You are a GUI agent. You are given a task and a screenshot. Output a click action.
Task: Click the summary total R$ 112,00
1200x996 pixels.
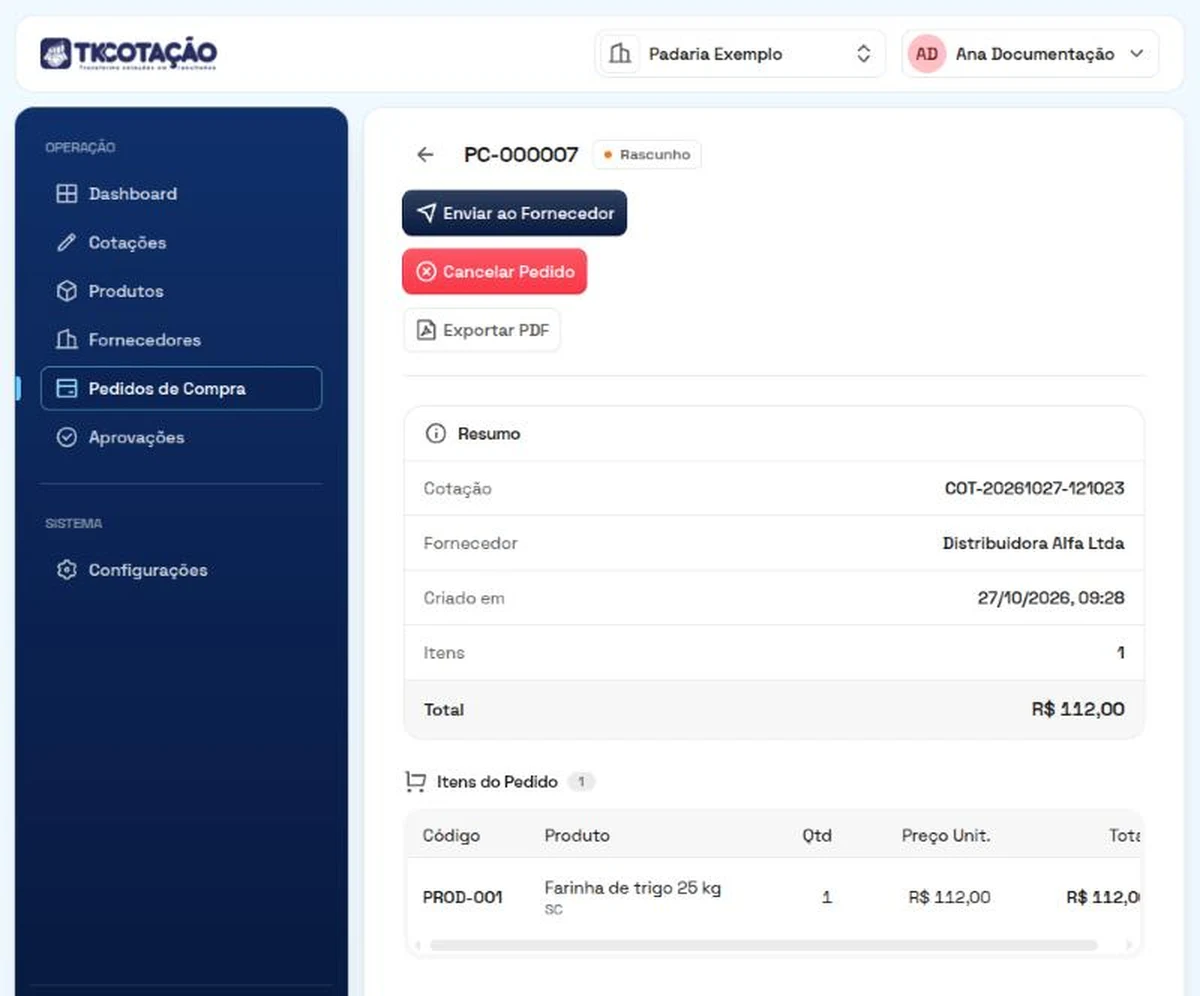click(1078, 710)
